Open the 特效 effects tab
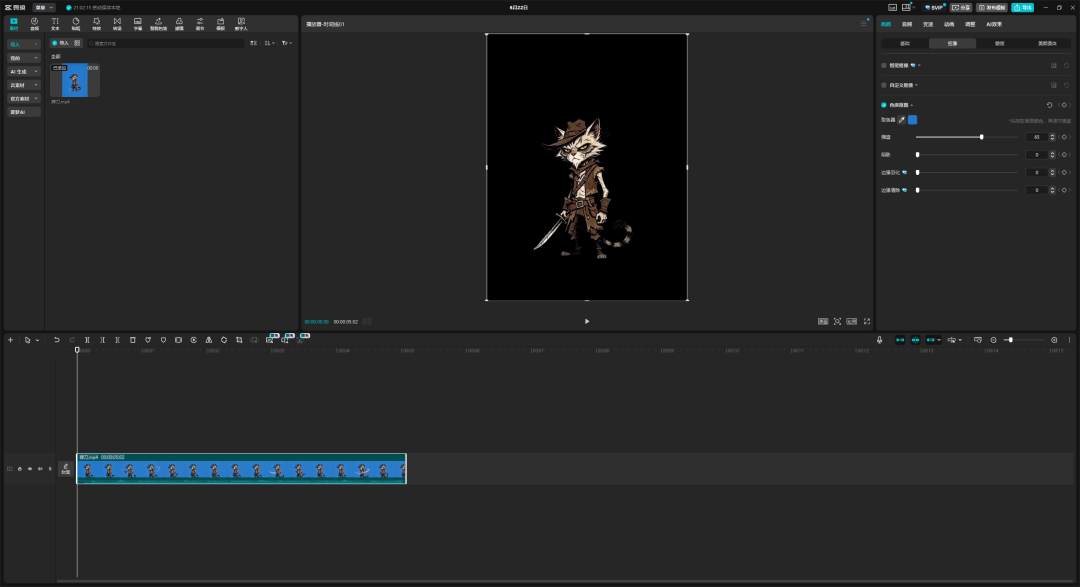Viewport: 1080px width, 587px height. (x=96, y=24)
